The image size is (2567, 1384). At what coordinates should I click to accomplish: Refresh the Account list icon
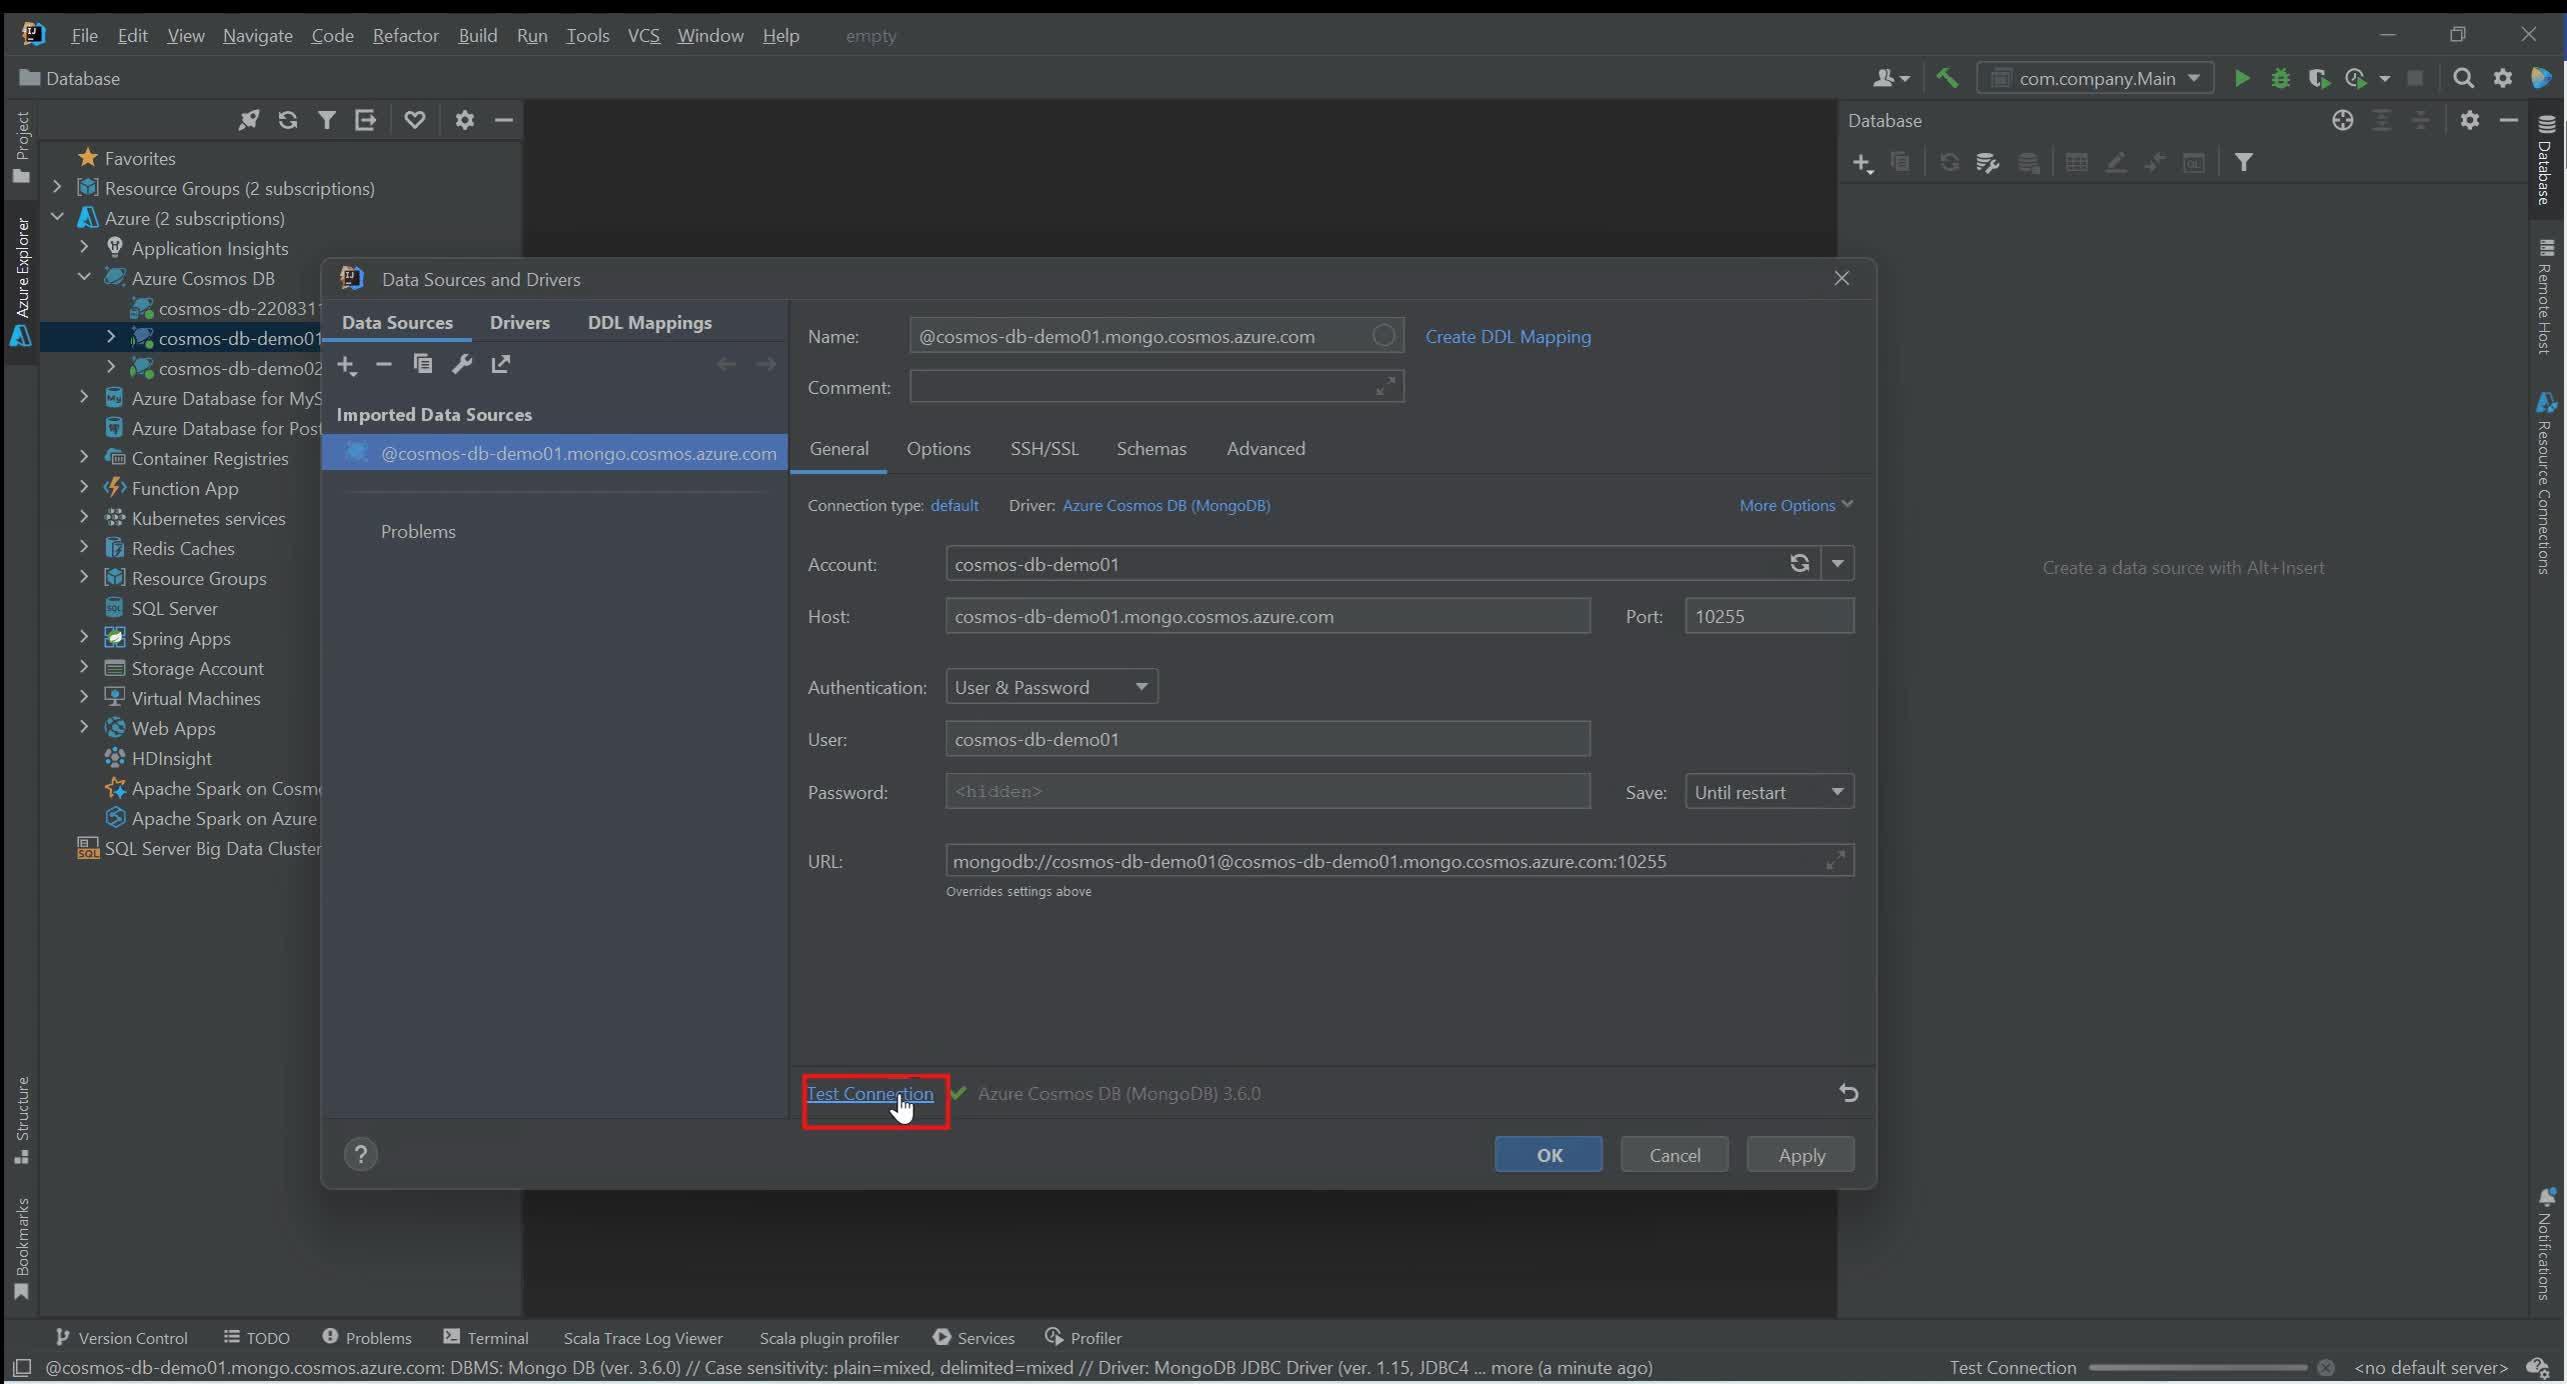coord(1799,563)
